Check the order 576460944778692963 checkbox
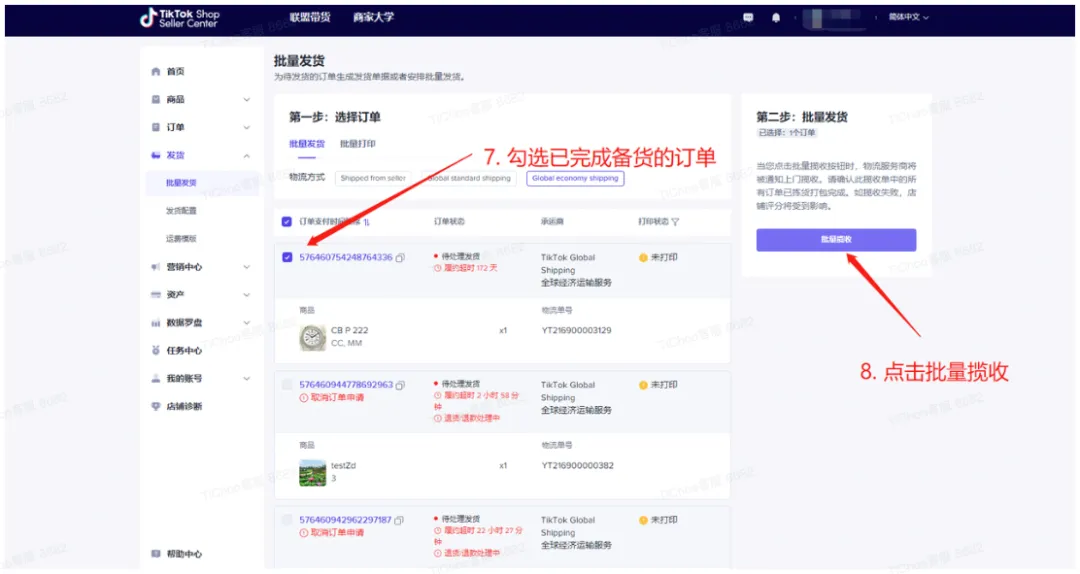The image size is (1080, 574). click(x=287, y=385)
